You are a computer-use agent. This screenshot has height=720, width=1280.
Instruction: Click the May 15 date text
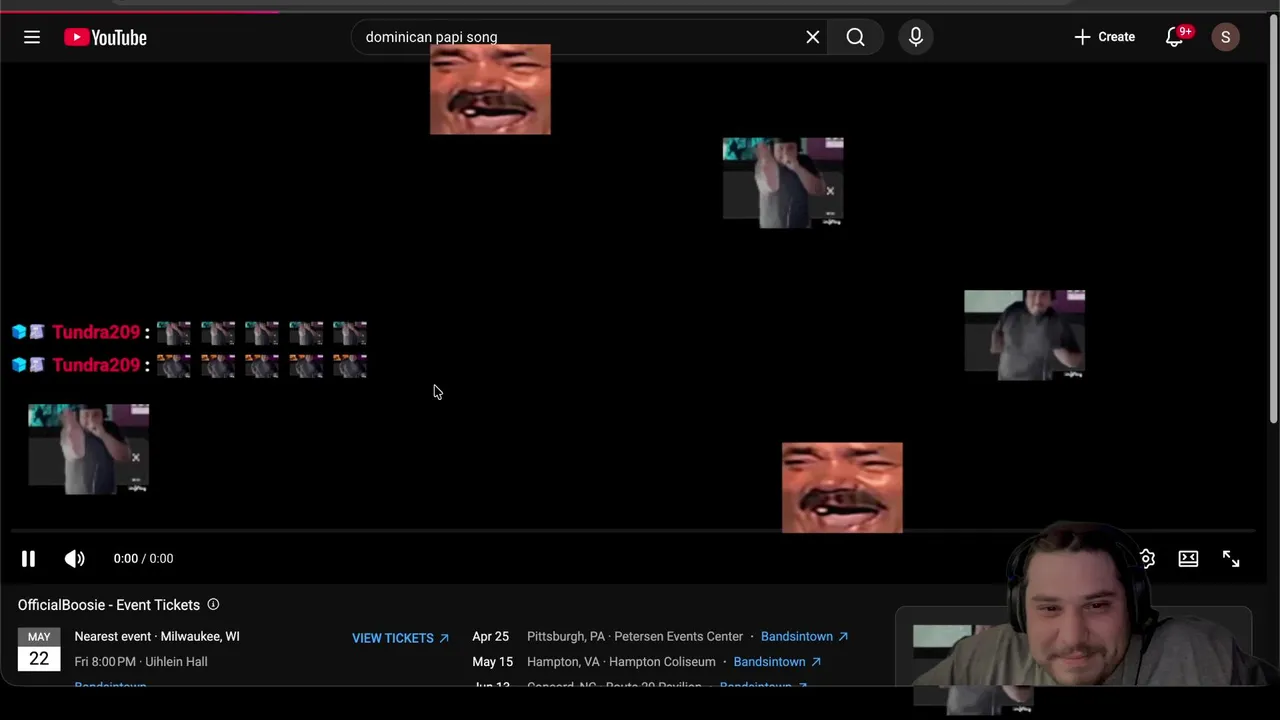(x=492, y=662)
